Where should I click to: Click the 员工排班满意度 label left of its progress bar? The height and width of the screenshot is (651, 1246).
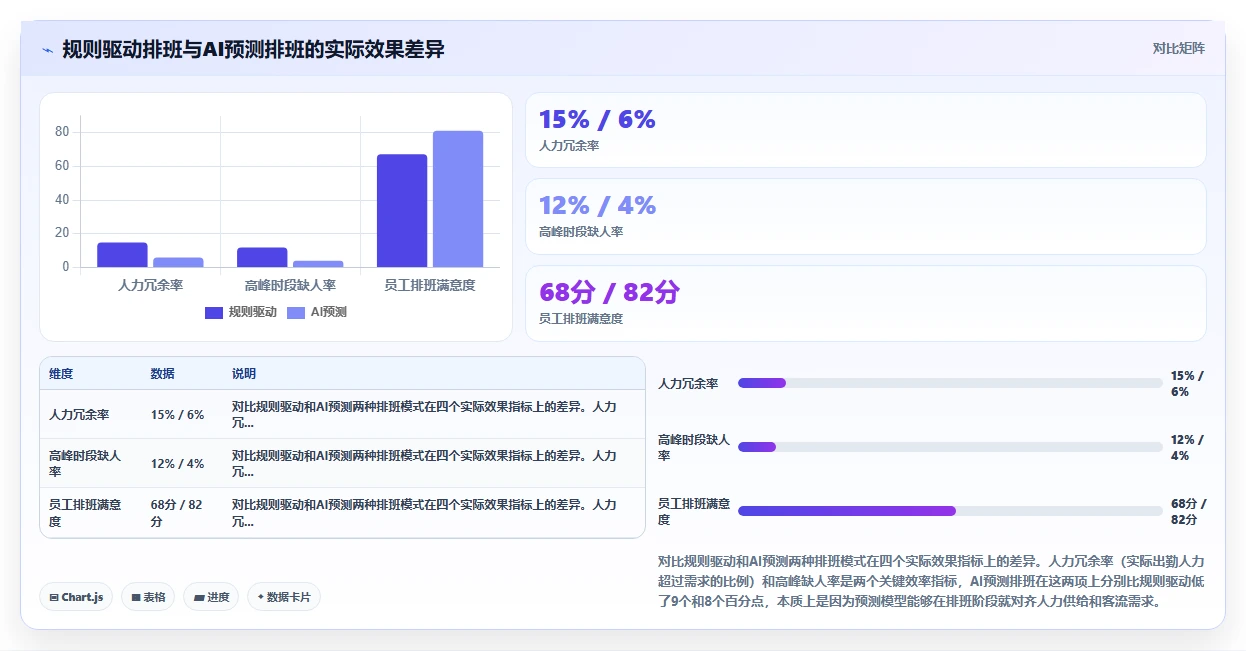pyautogui.click(x=694, y=511)
